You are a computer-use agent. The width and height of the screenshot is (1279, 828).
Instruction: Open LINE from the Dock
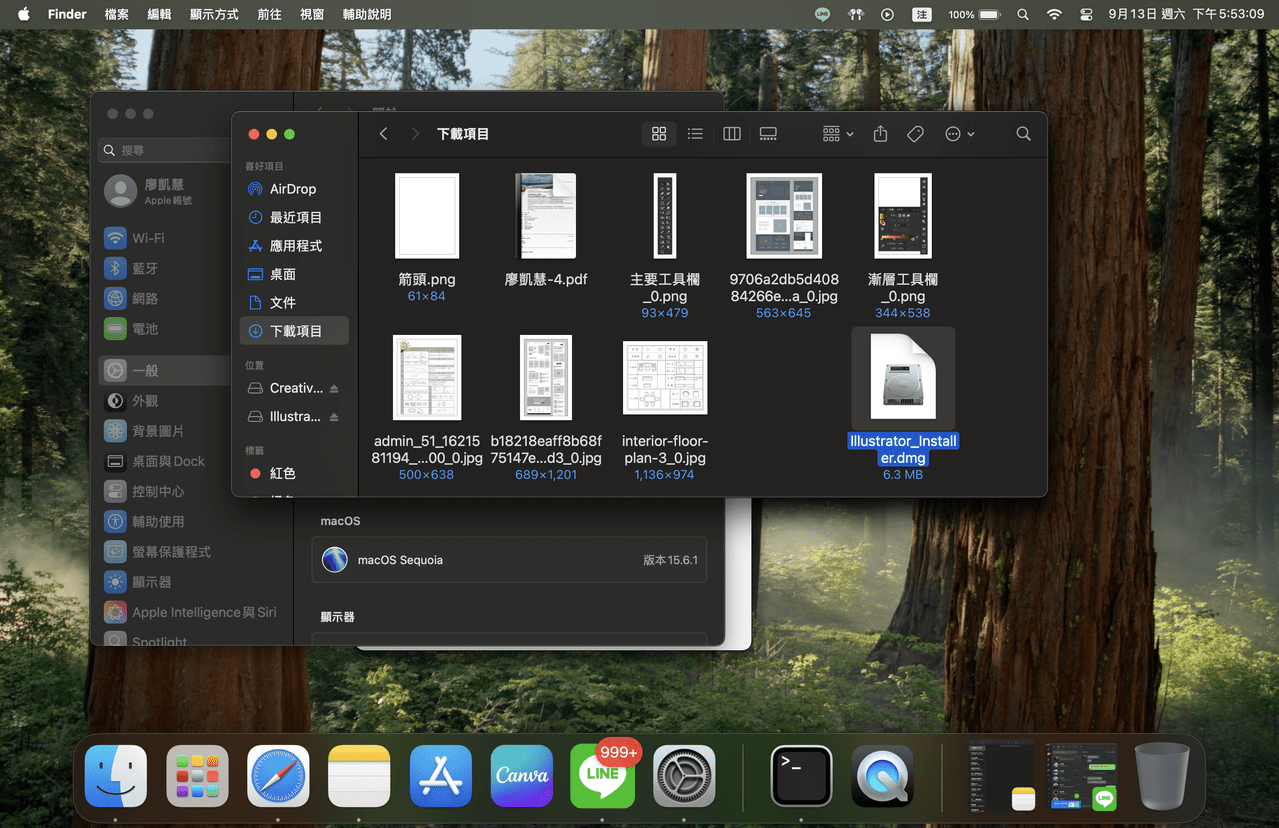pyautogui.click(x=603, y=776)
